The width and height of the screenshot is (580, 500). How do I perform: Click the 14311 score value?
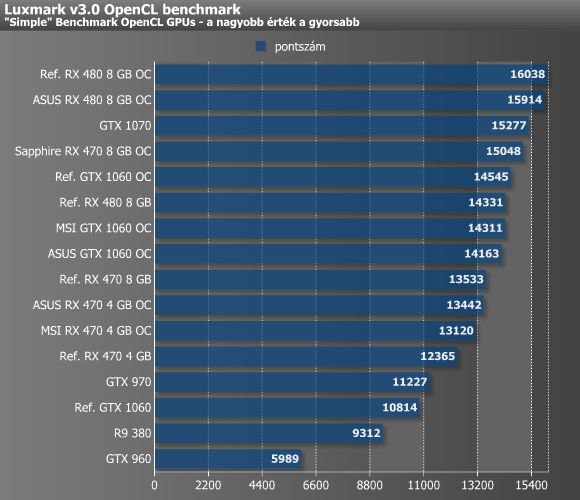[x=485, y=228]
